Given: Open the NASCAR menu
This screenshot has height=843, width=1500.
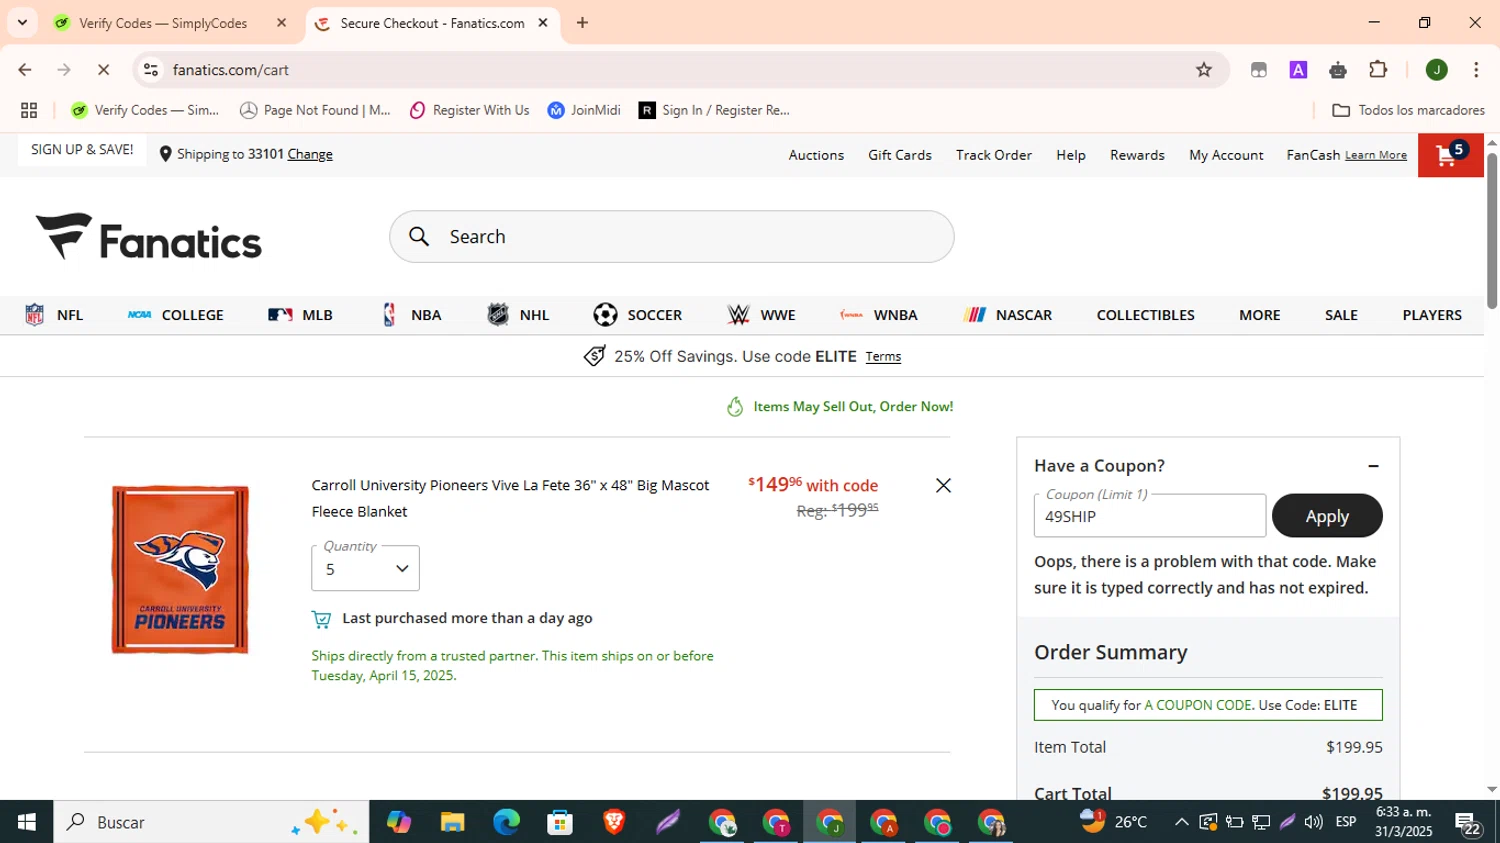Looking at the screenshot, I should tap(1007, 315).
